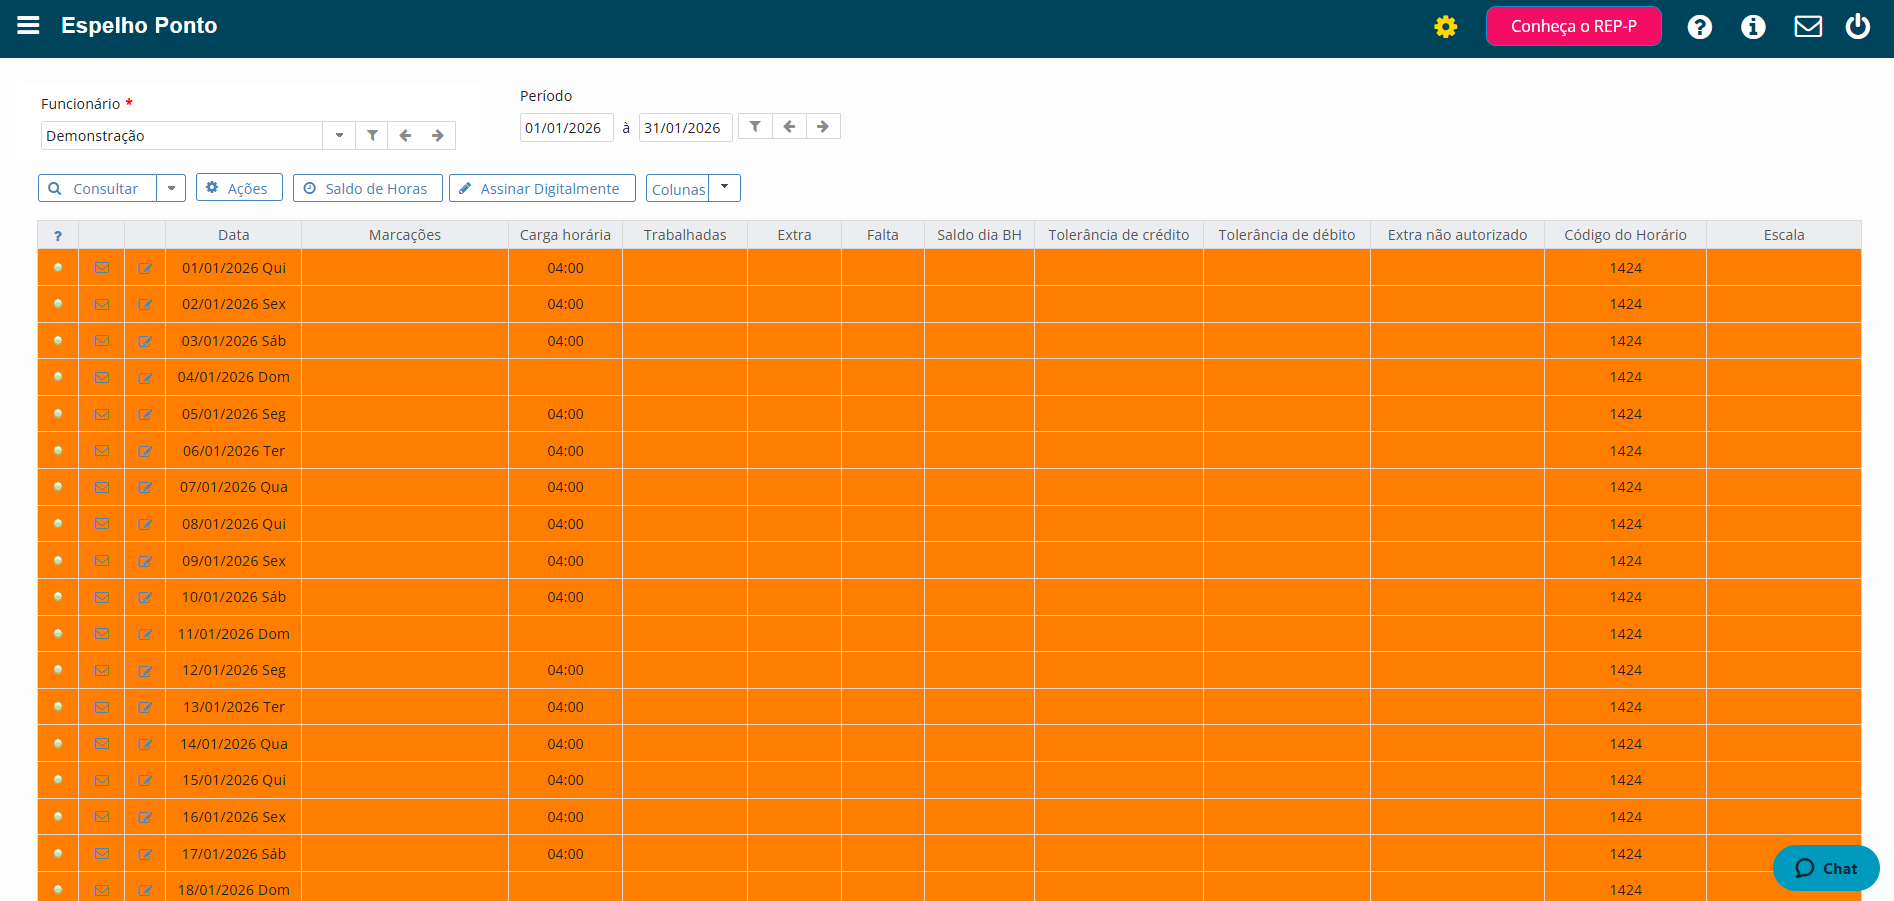Click the date cell 18/01/2026 Dom
The height and width of the screenshot is (901, 1894).
coord(234,890)
